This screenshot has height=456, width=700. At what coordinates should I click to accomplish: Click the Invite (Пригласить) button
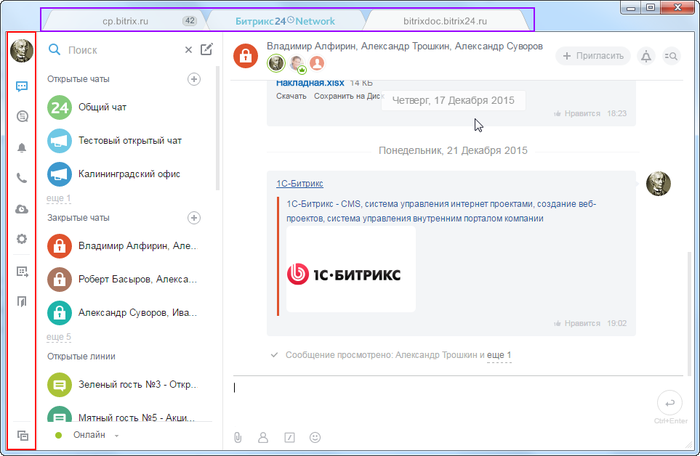(x=593, y=56)
